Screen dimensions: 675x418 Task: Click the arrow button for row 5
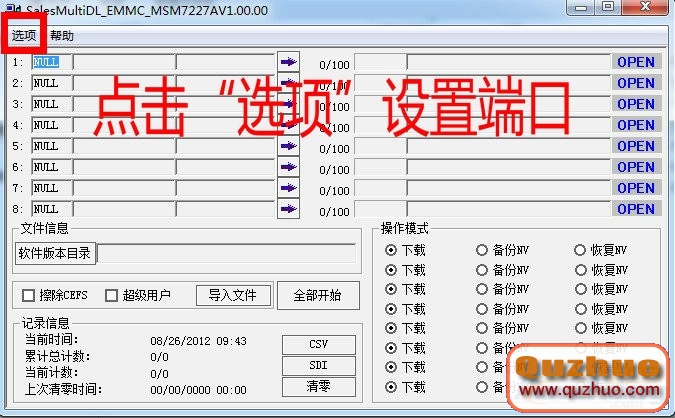[288, 146]
